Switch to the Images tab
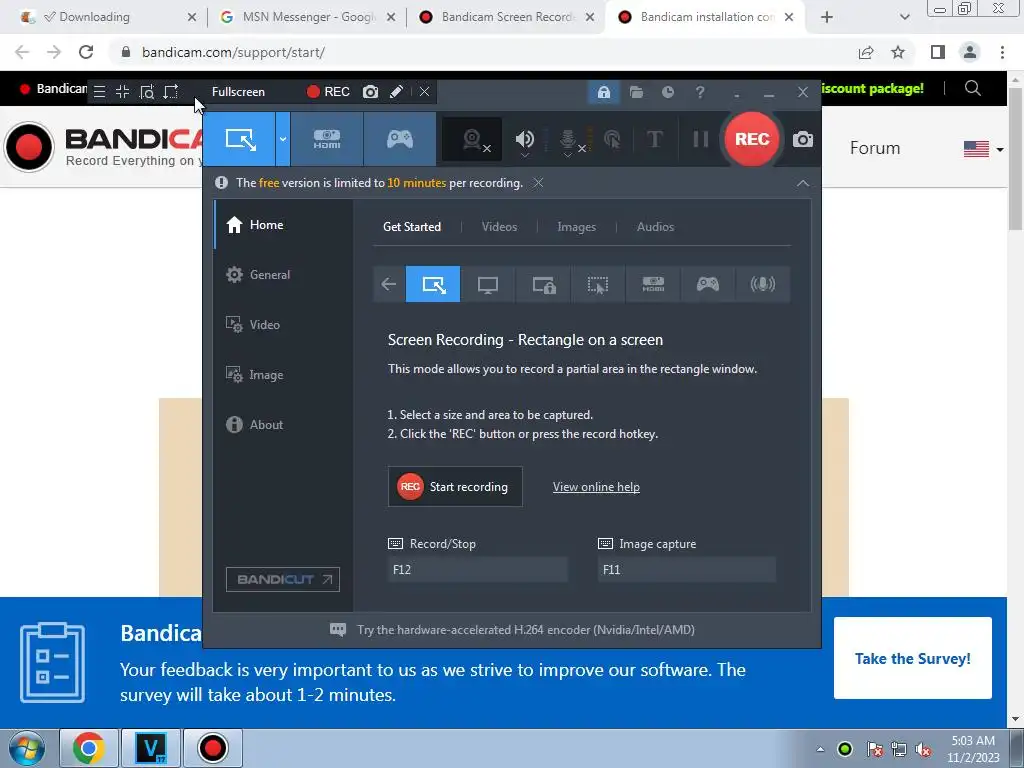Viewport: 1024px width, 768px height. click(576, 227)
